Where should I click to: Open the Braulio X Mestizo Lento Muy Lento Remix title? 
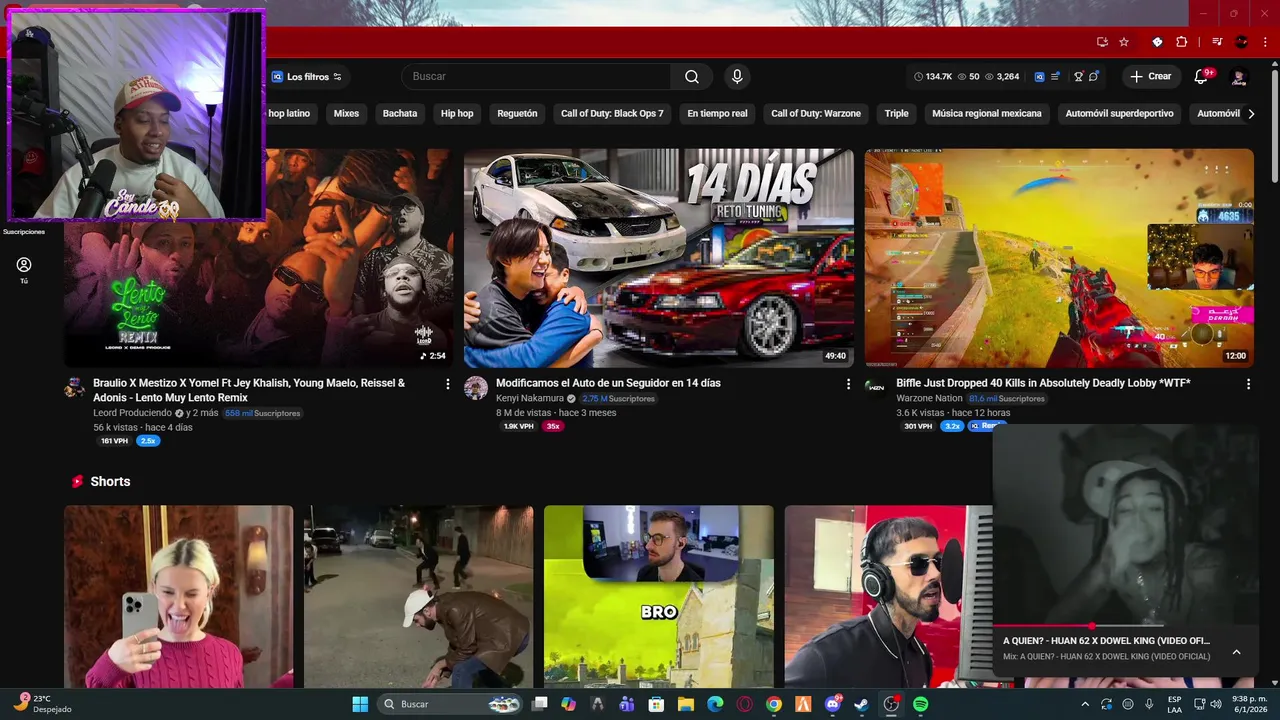(249, 390)
